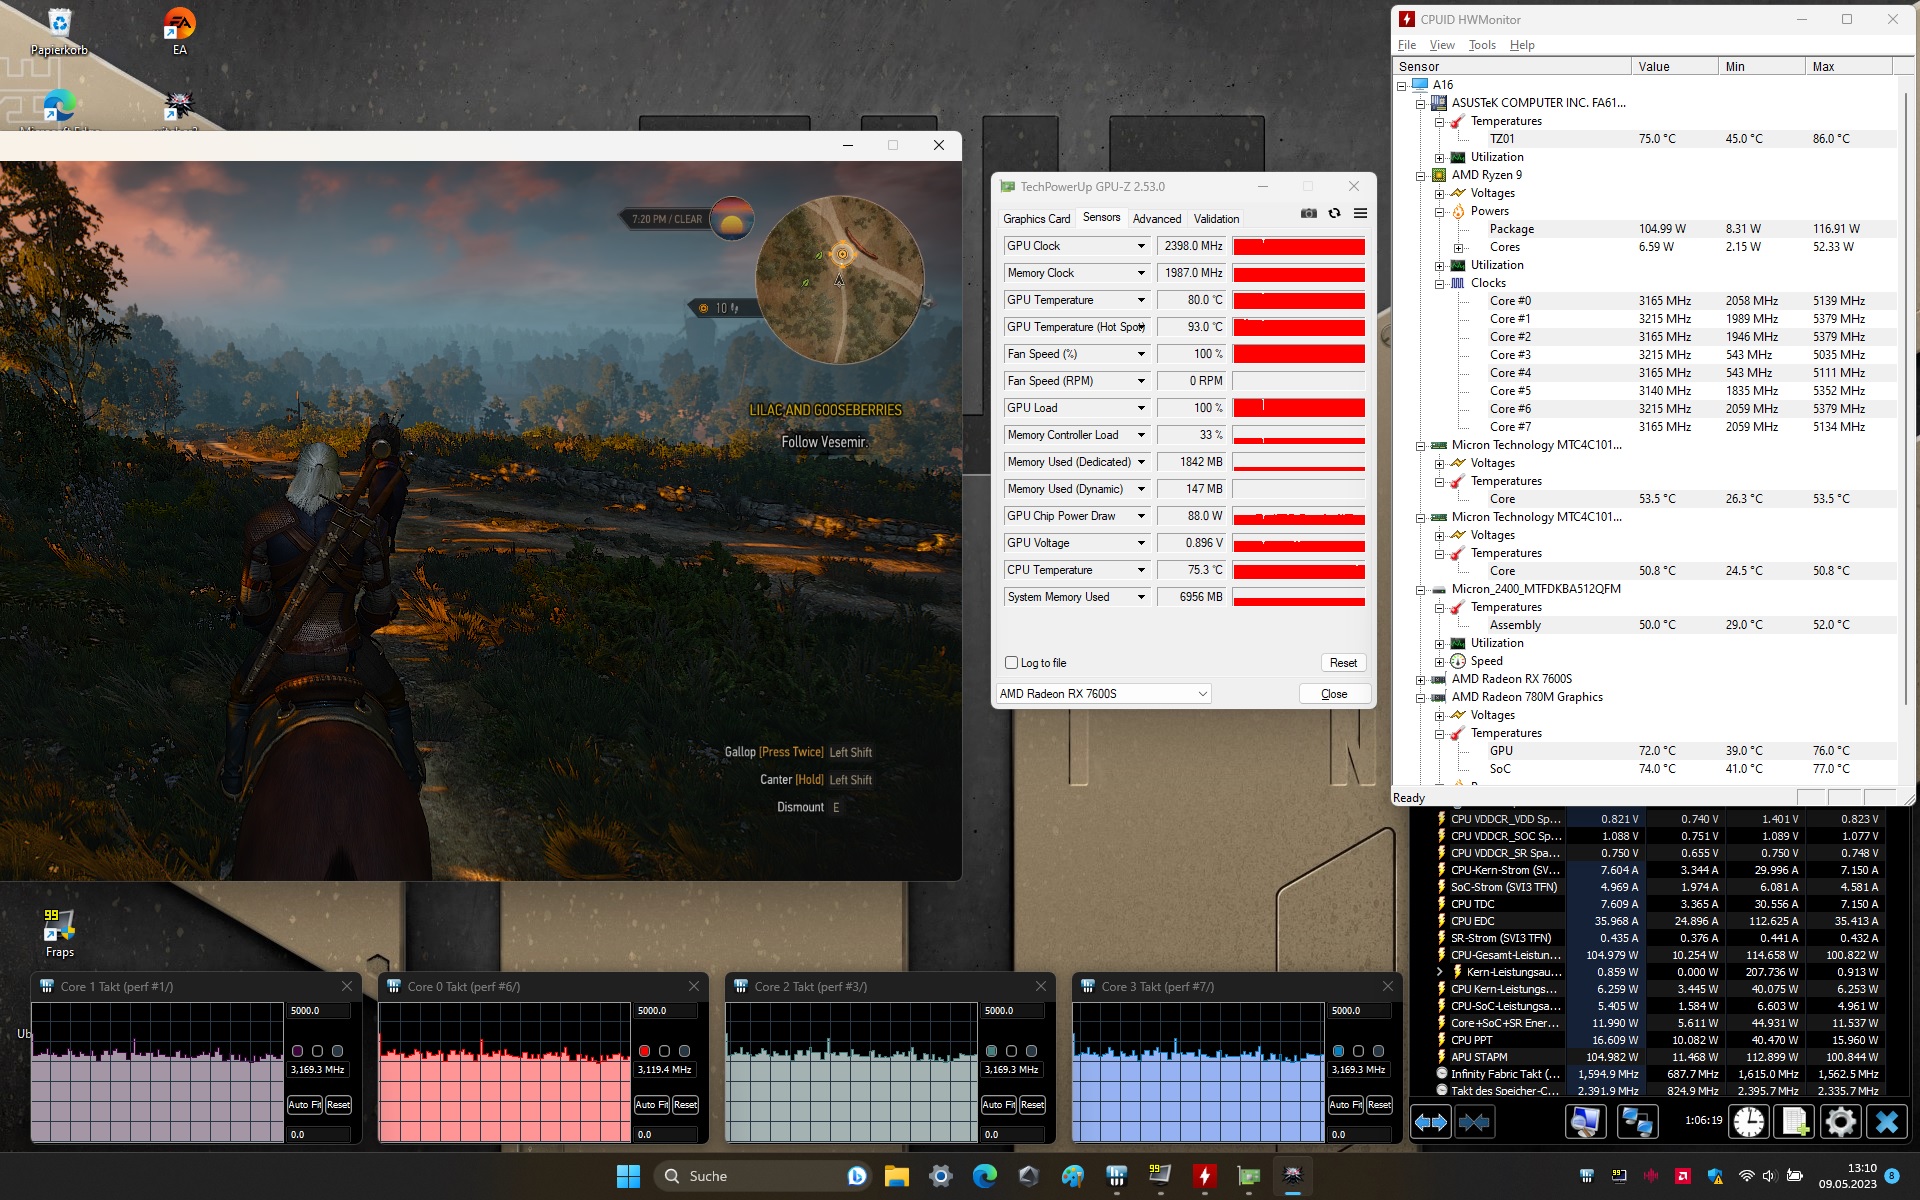
Task: Click the HWiNFO clock reset icon
Action: point(1748,1122)
